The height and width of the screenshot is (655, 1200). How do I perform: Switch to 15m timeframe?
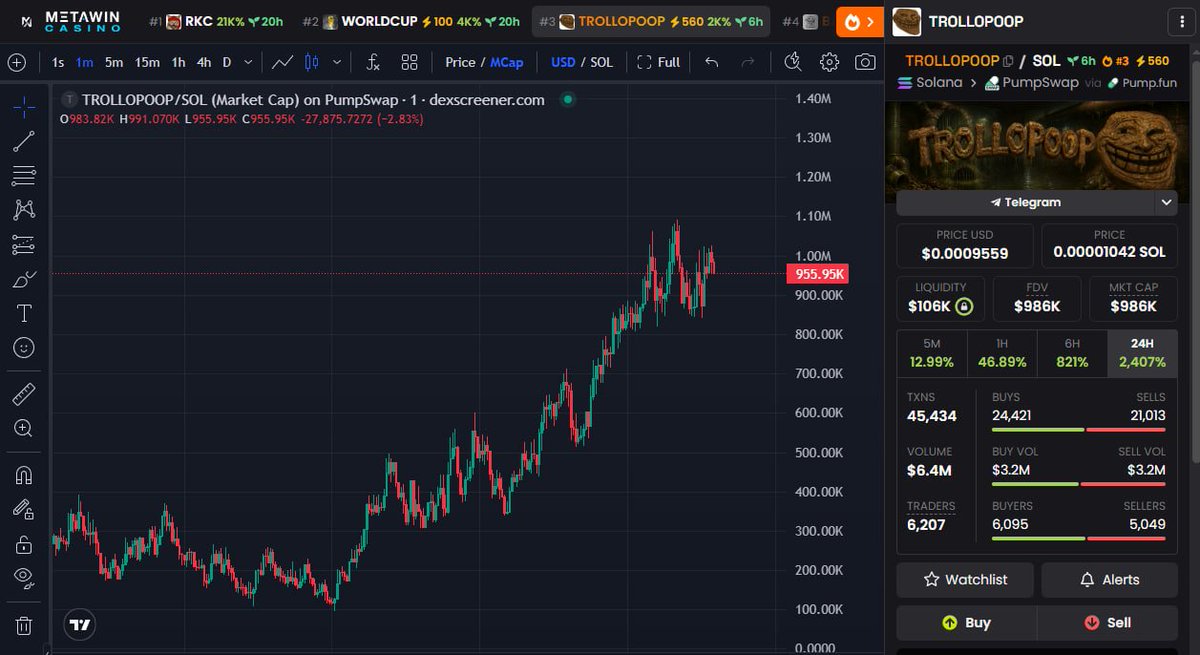147,62
